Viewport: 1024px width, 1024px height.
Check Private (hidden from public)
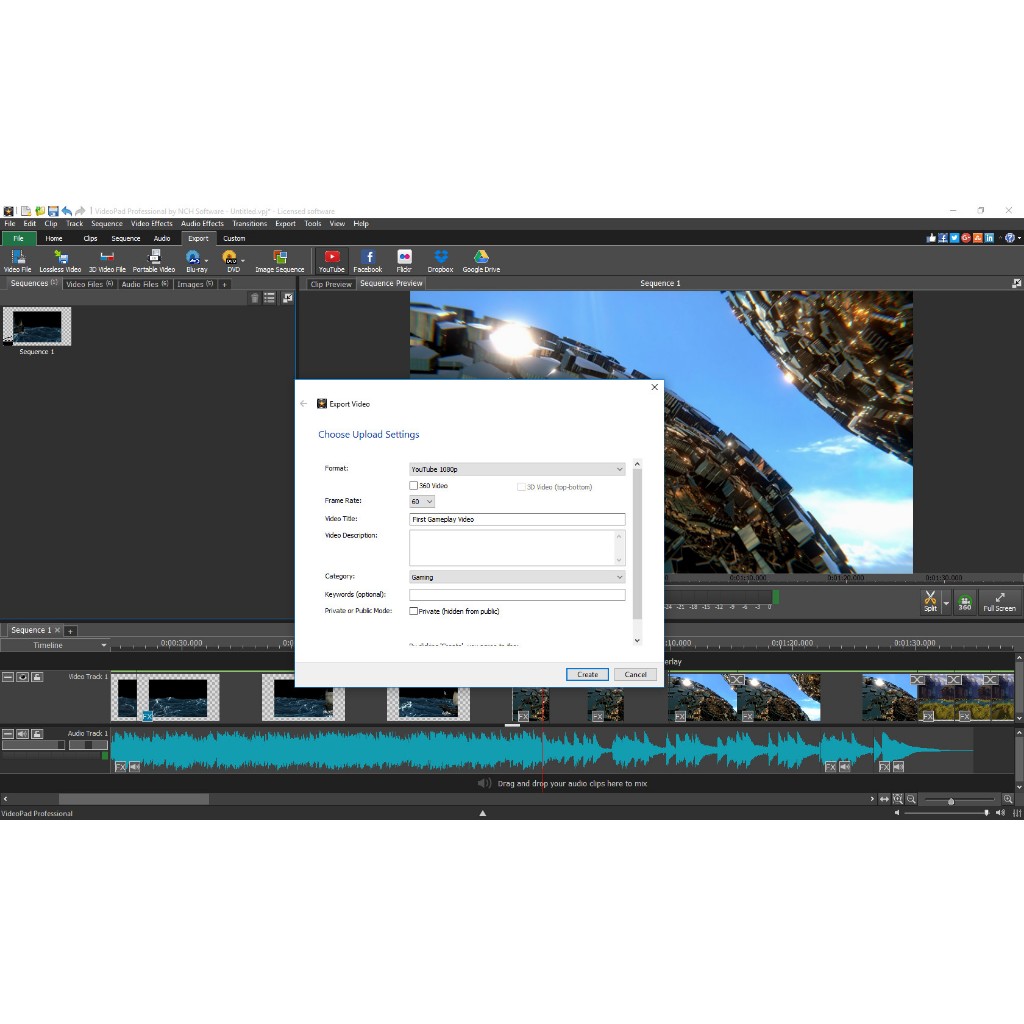[x=414, y=611]
